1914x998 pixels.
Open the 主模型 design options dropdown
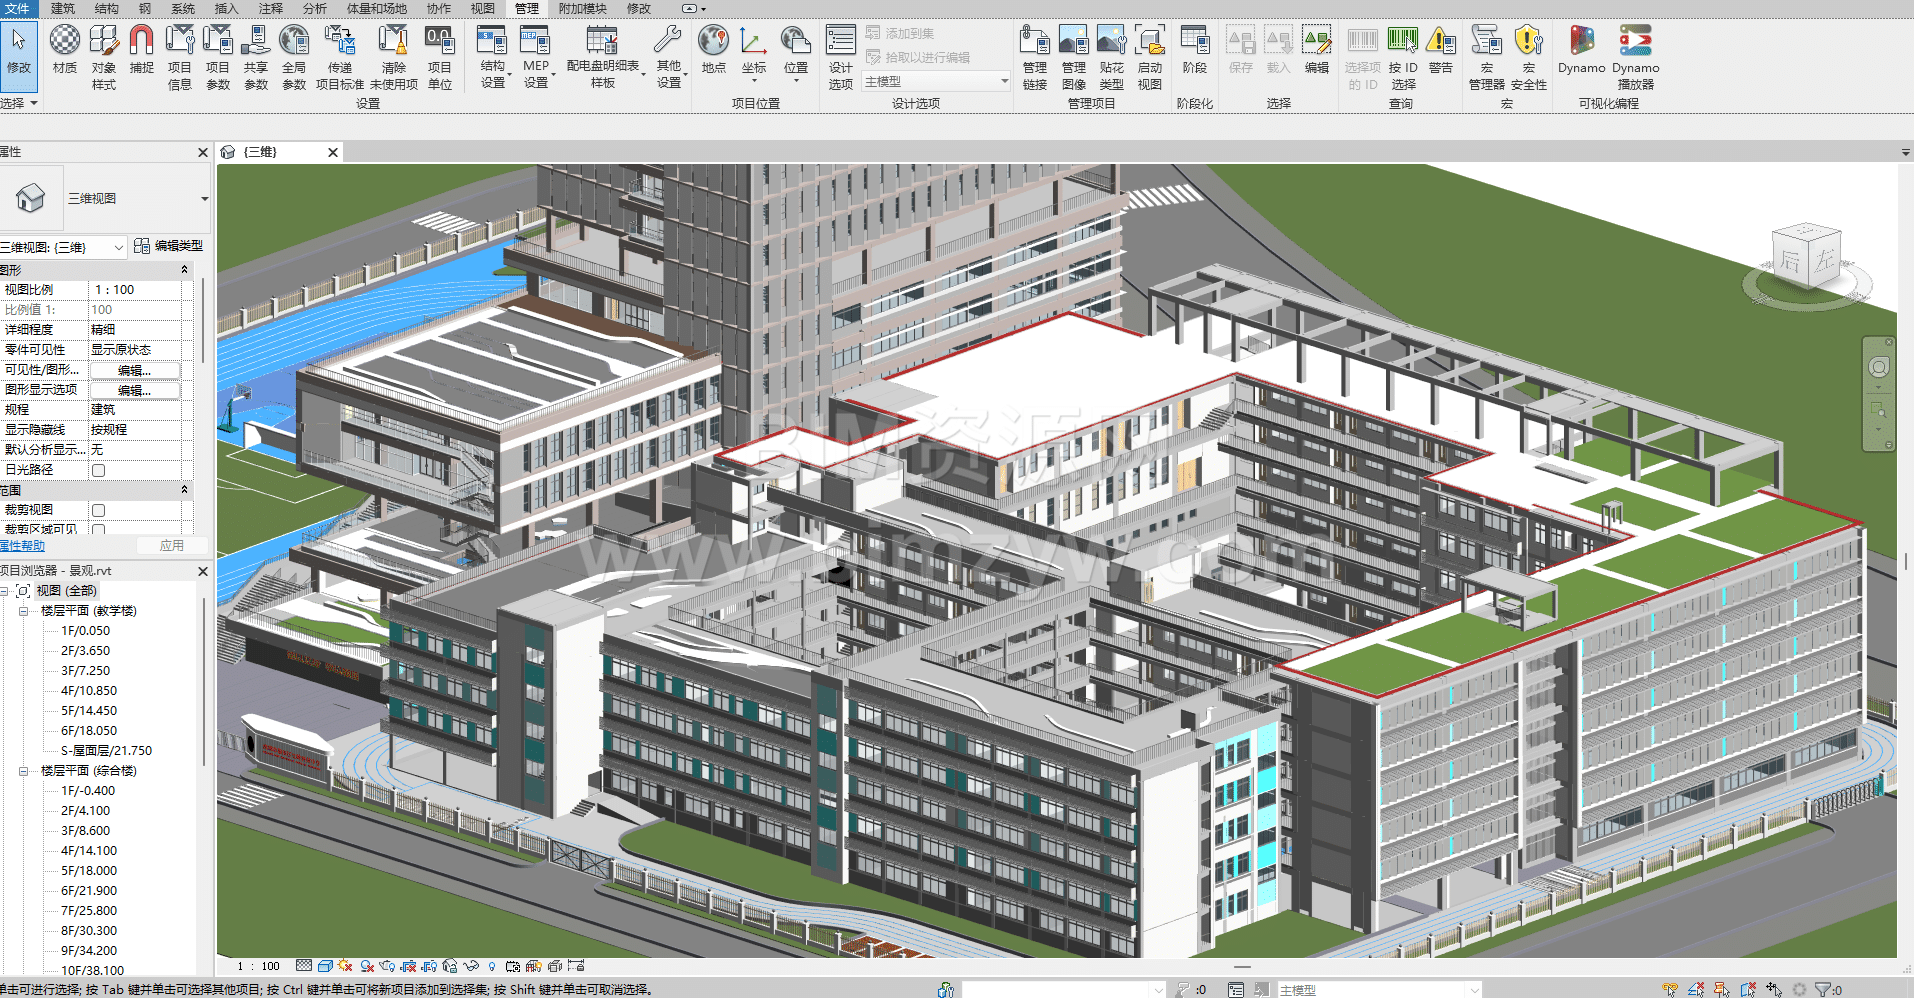coord(1004,82)
